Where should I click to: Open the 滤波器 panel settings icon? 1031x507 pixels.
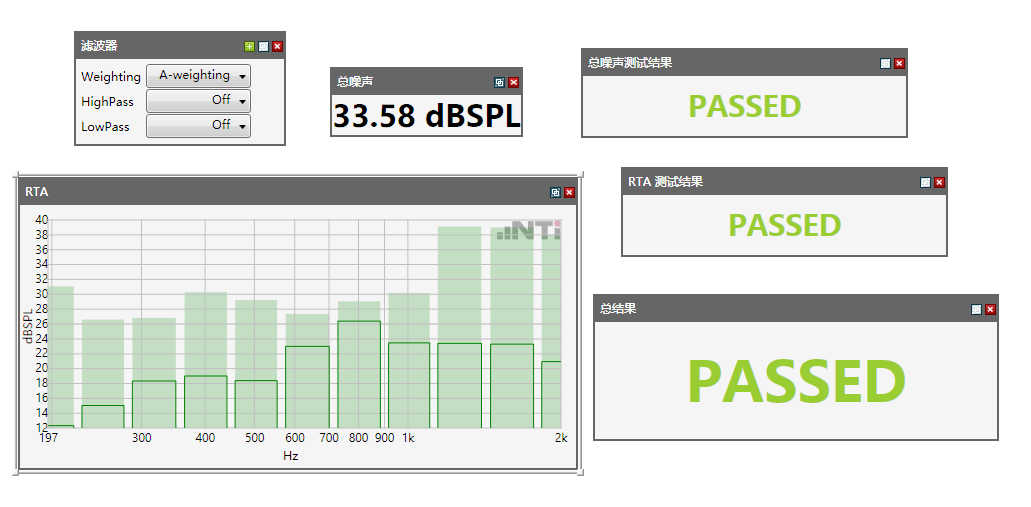[x=264, y=46]
